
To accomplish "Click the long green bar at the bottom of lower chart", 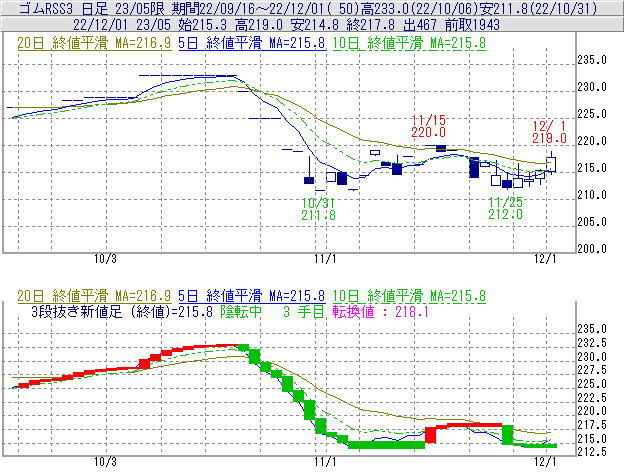I will coord(386,445).
